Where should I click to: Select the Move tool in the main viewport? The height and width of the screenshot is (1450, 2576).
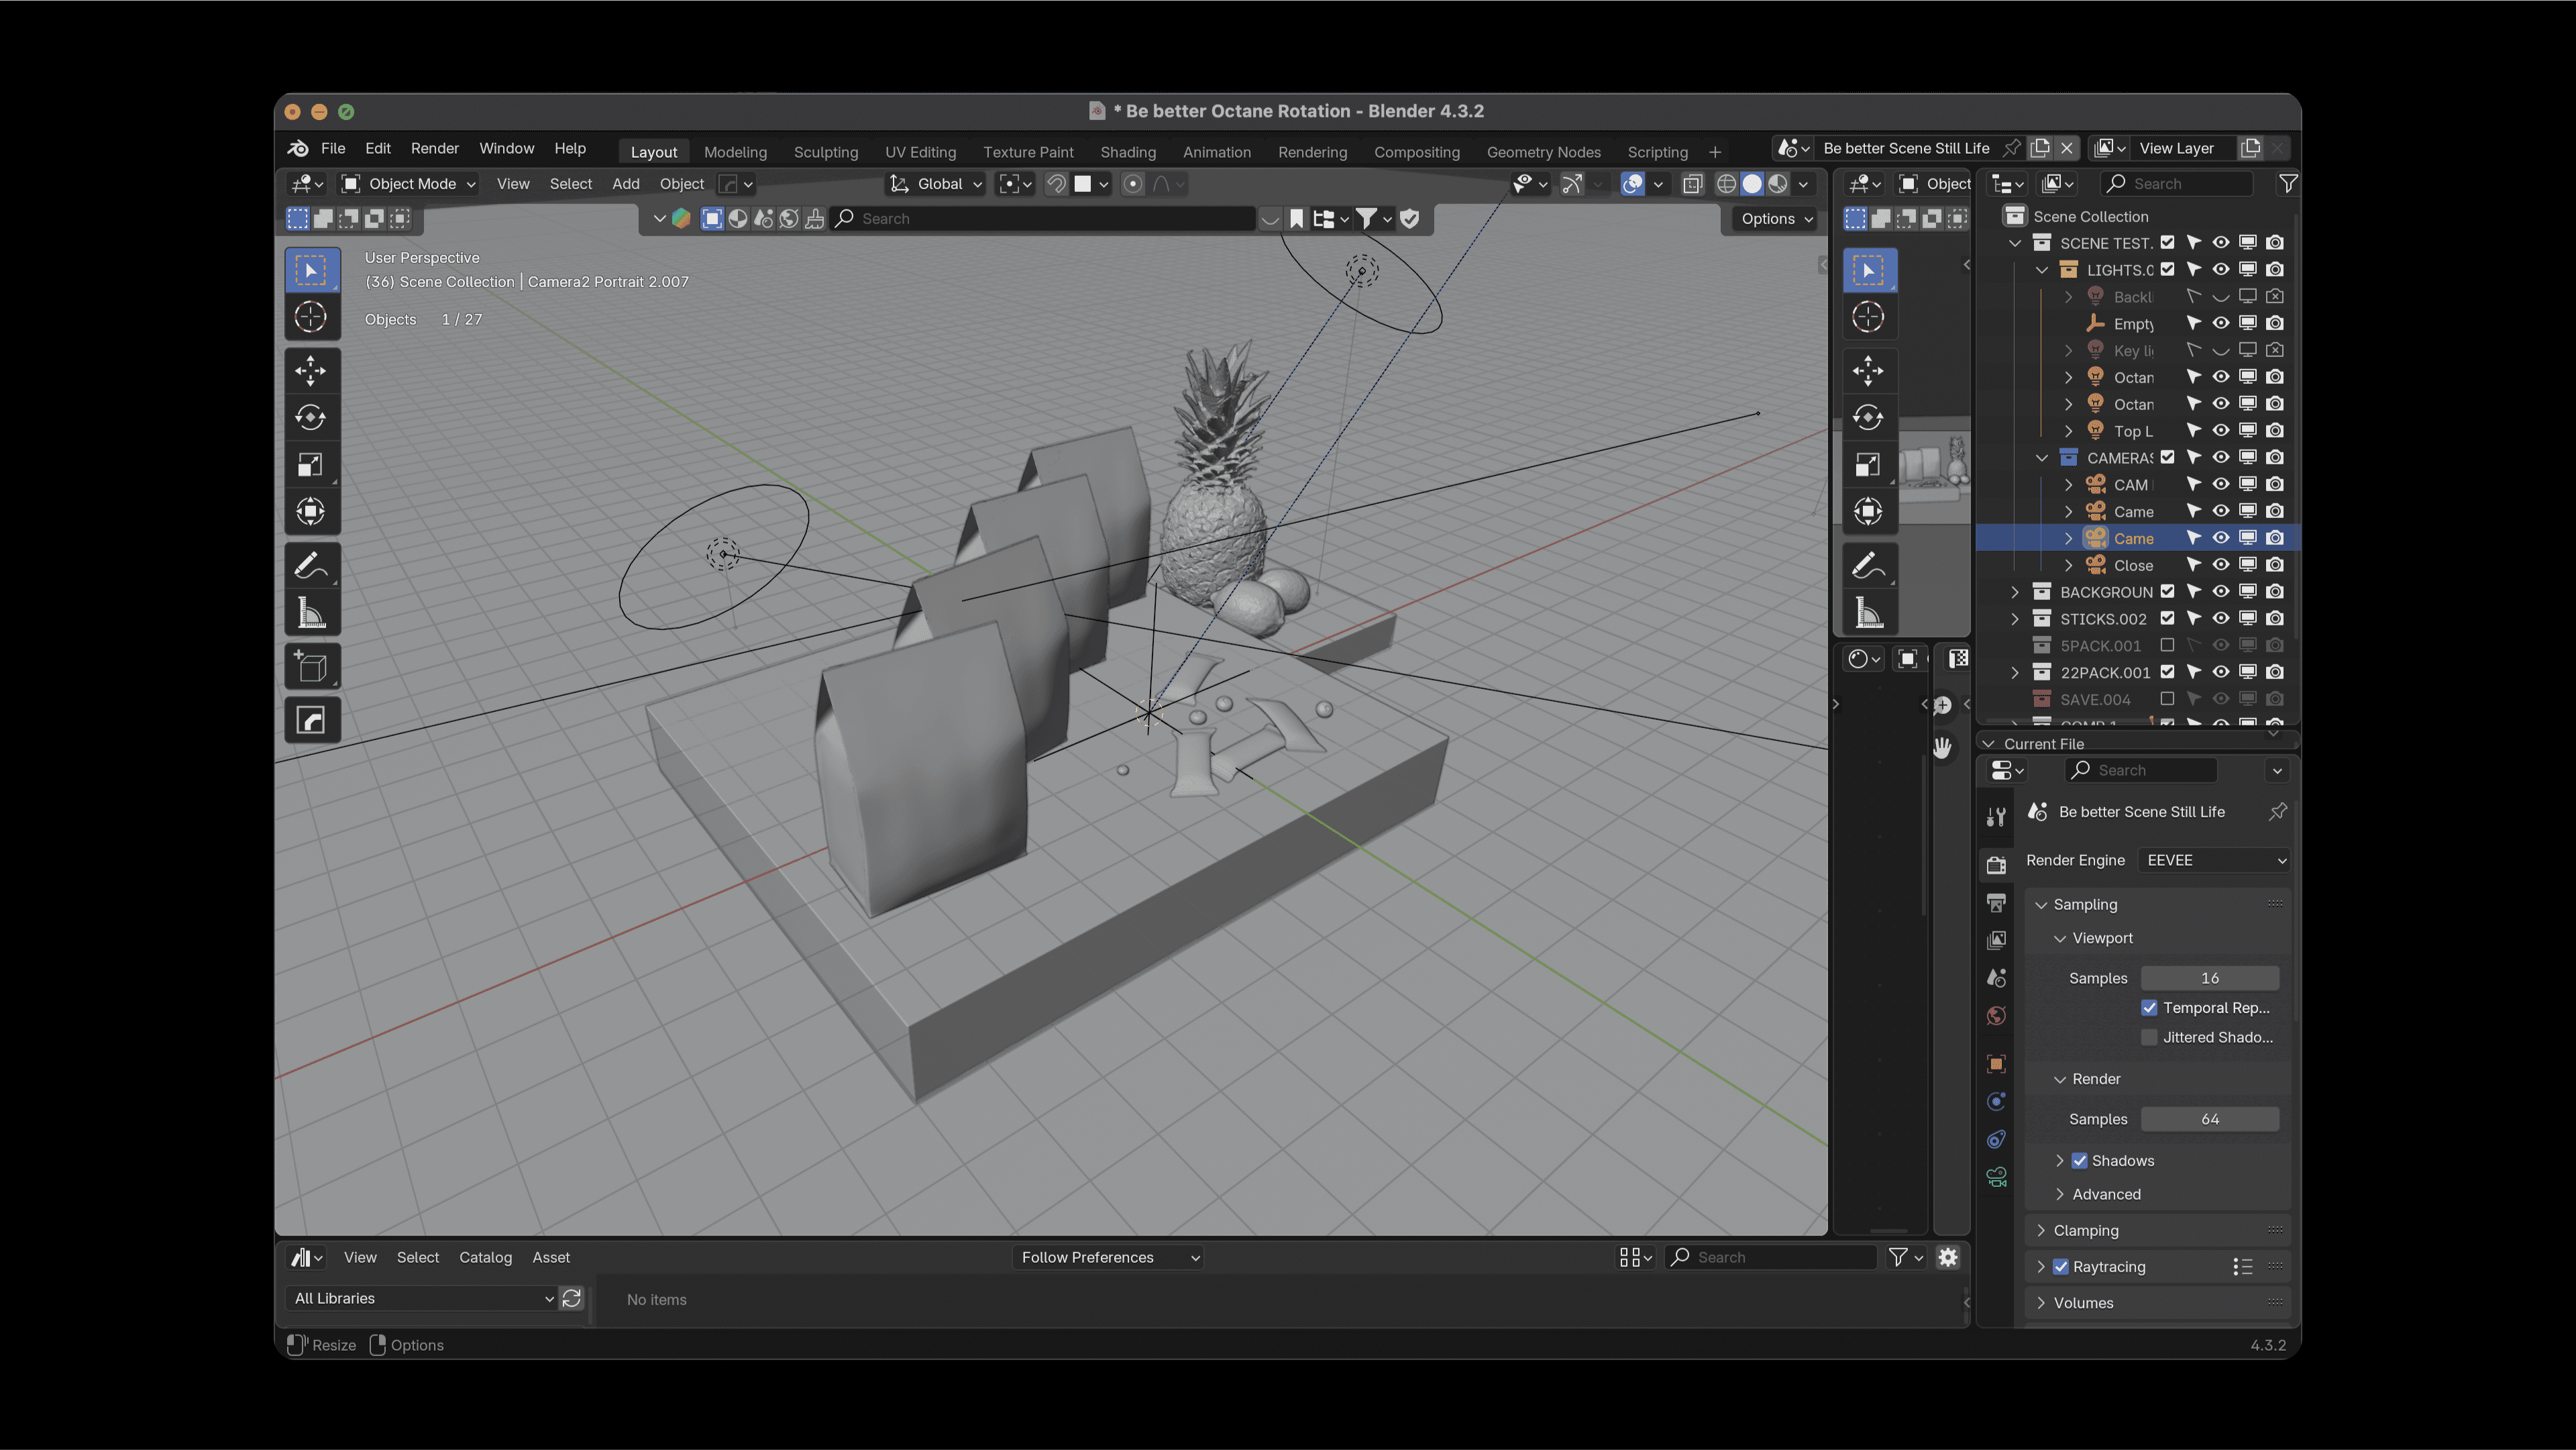pyautogui.click(x=311, y=371)
